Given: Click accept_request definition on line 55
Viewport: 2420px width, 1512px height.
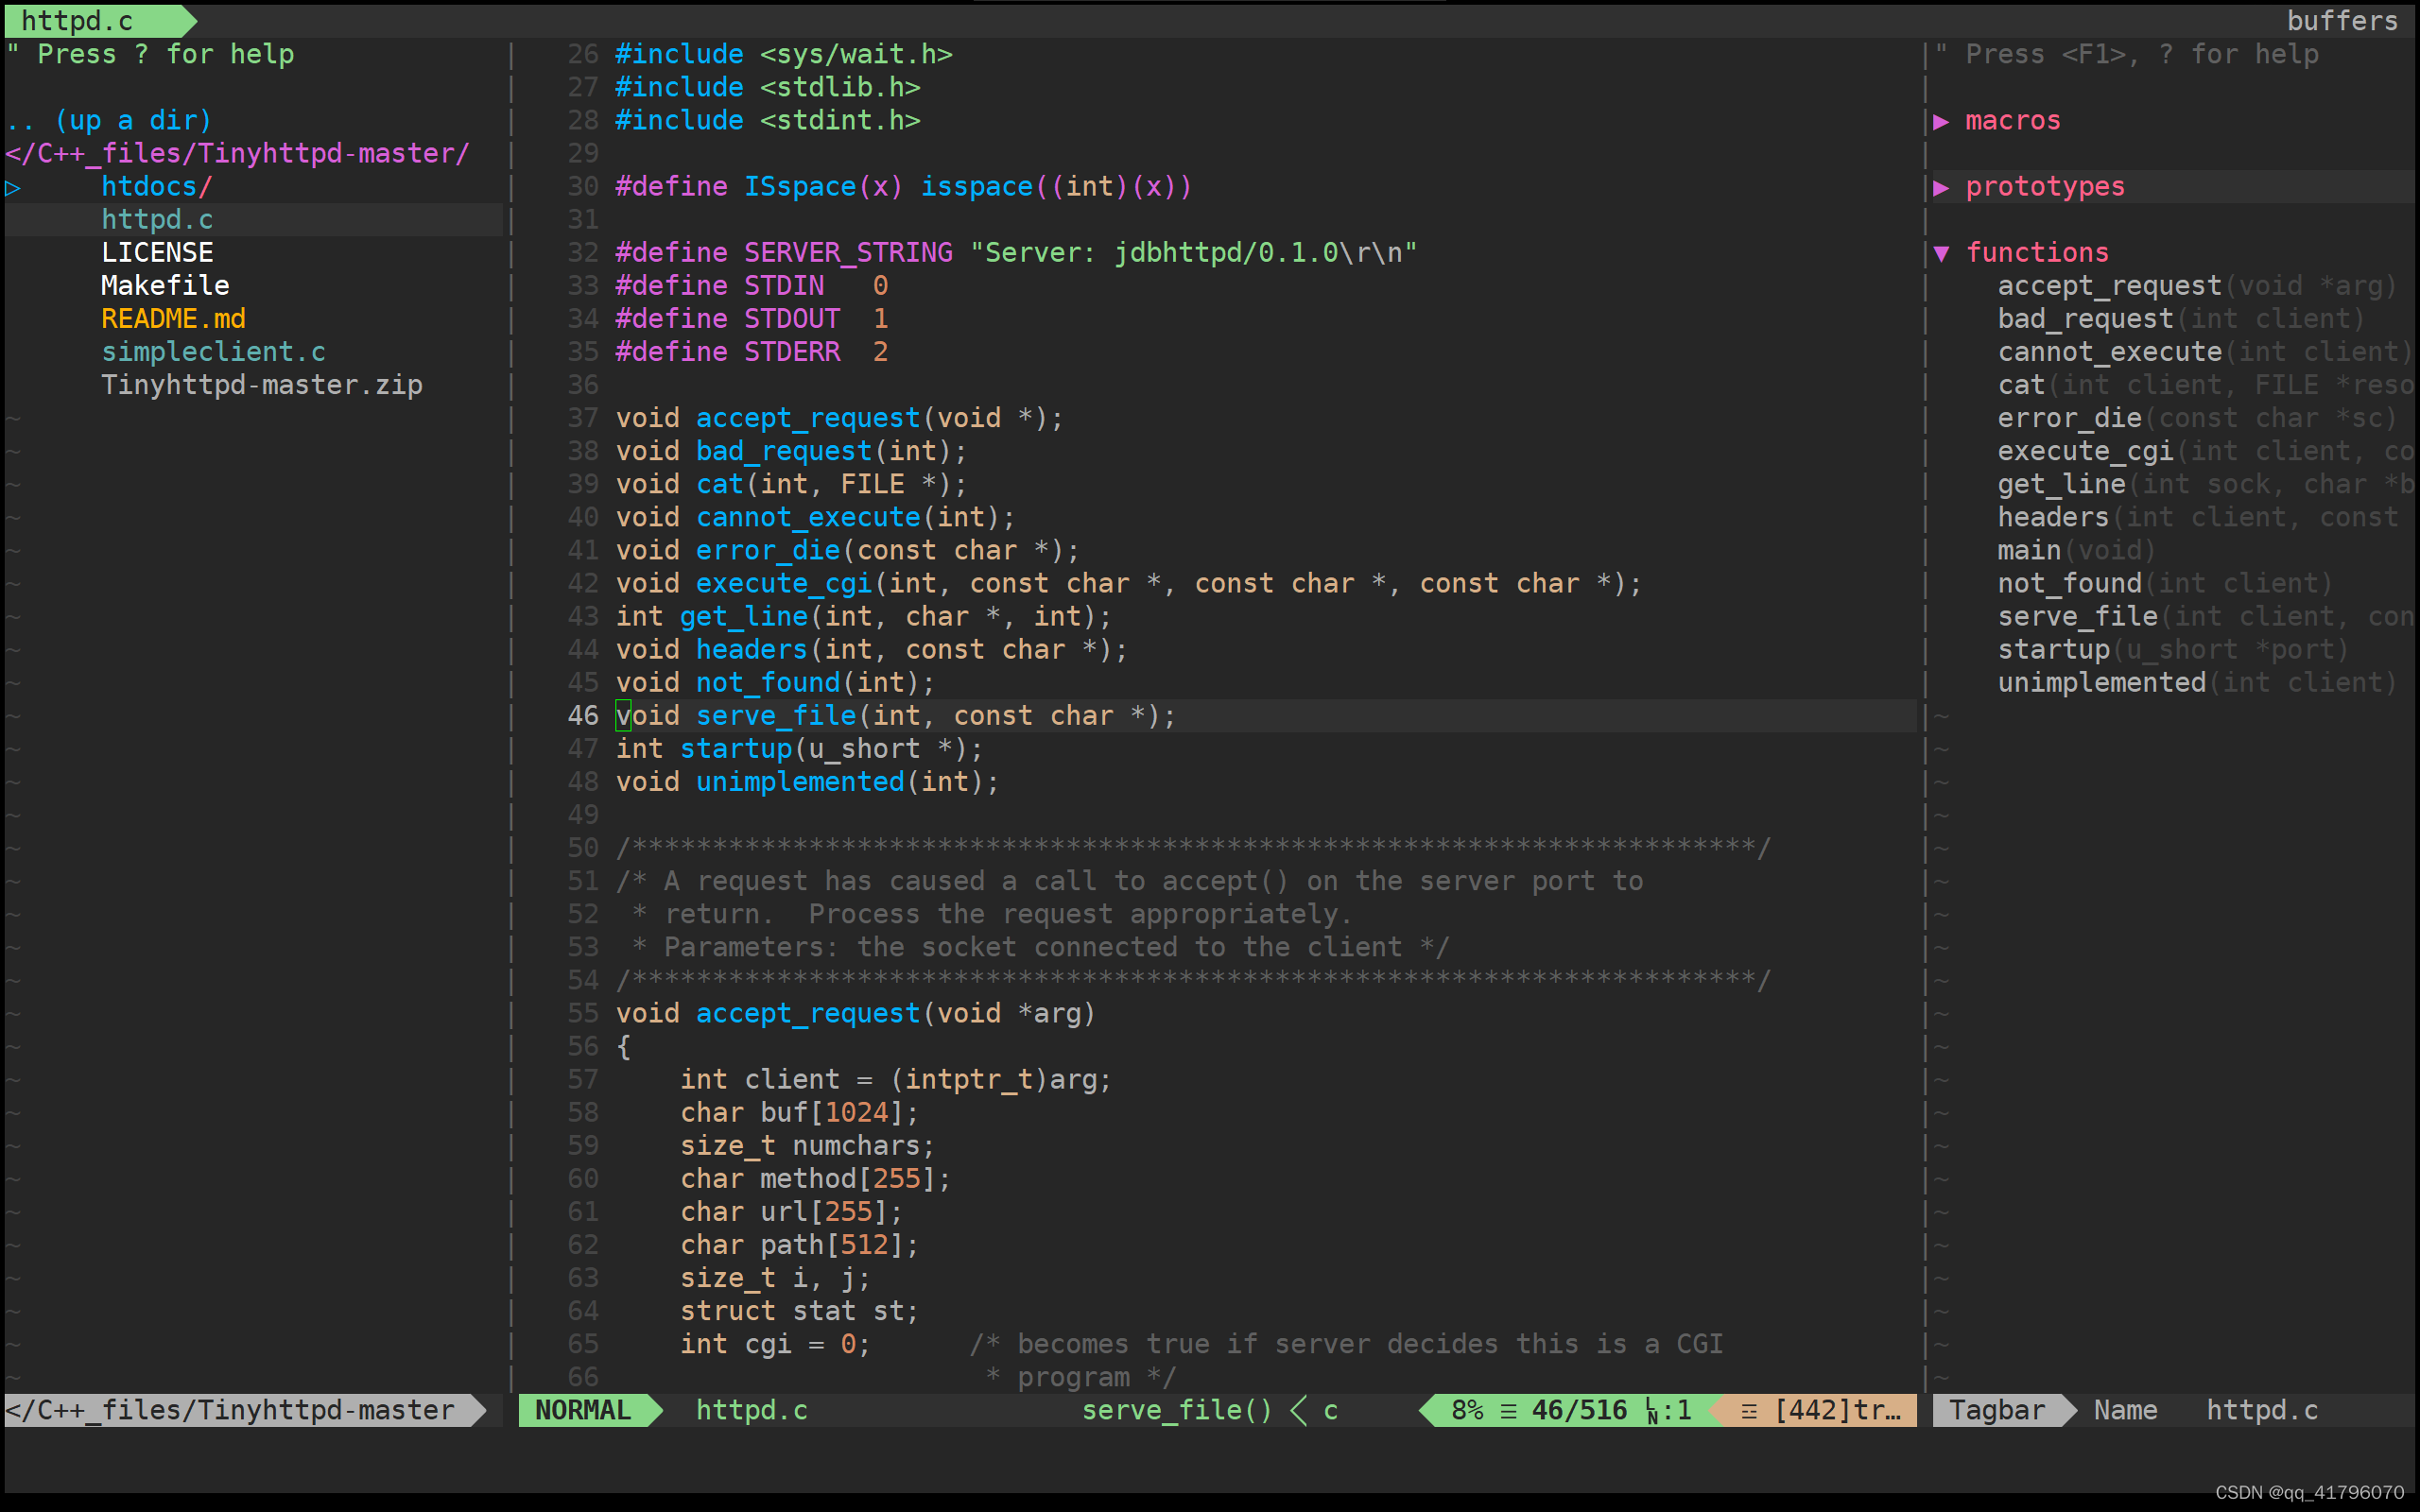Looking at the screenshot, I should [855, 1013].
